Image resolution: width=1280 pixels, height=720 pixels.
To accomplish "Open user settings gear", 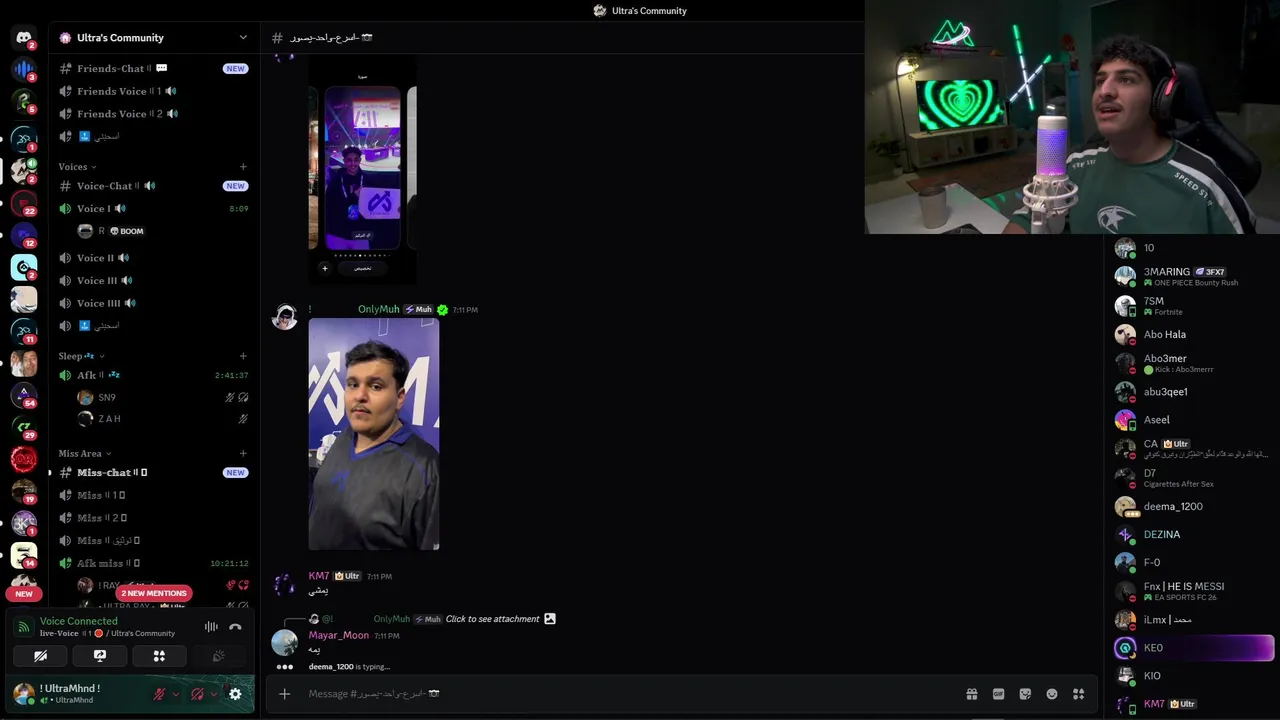I will 235,694.
